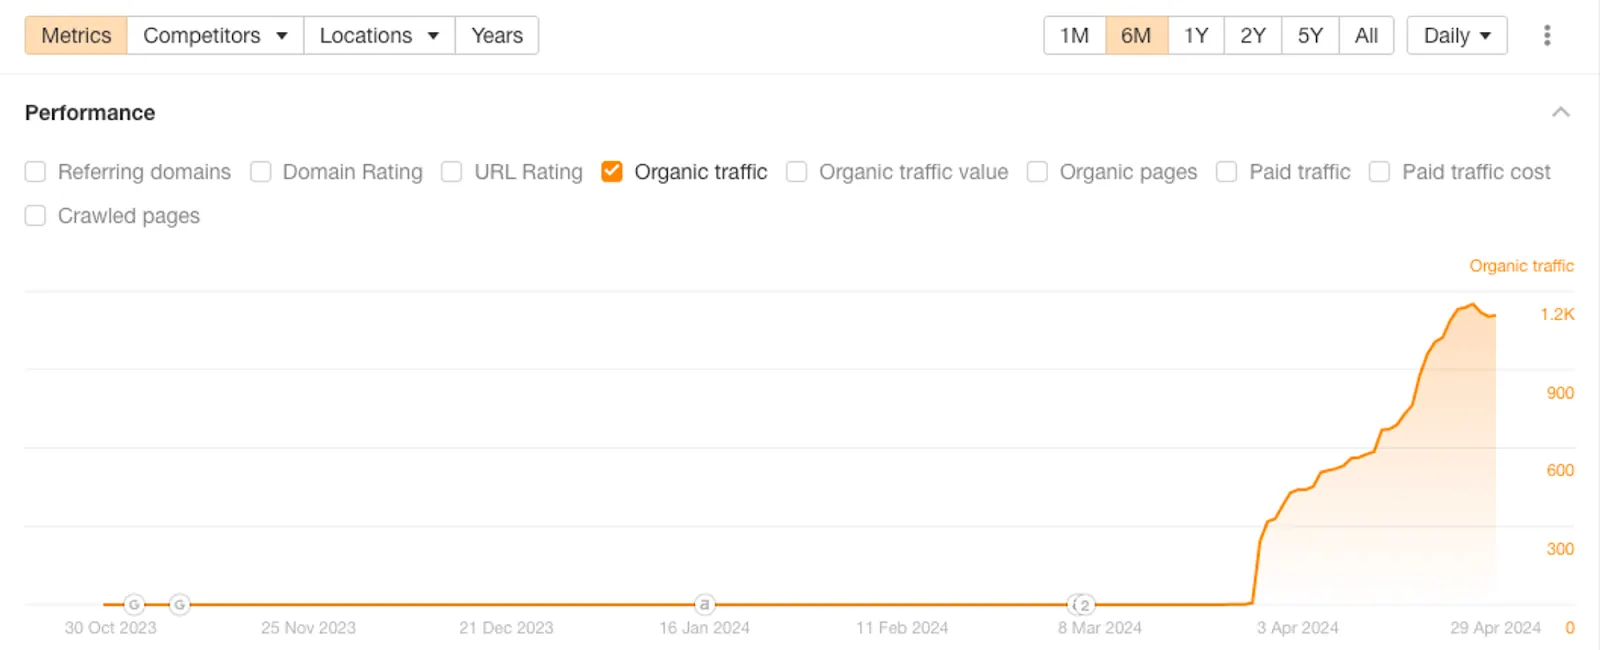Open the Competitors dropdown
Screen dimensions: 1600x650
215,36
